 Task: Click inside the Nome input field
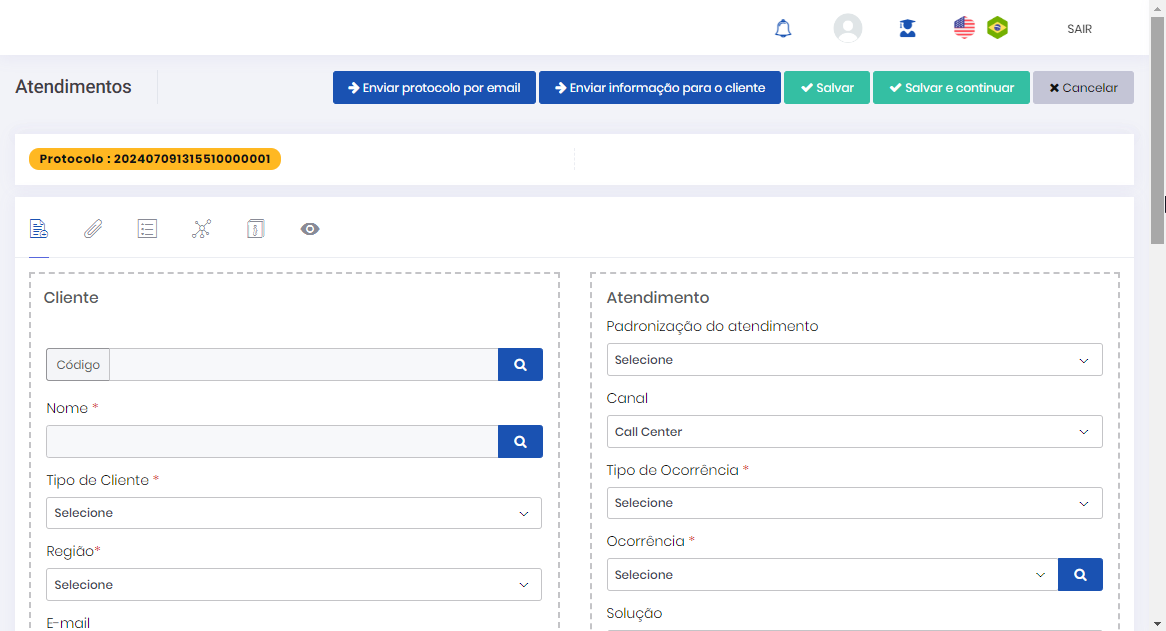click(x=272, y=441)
